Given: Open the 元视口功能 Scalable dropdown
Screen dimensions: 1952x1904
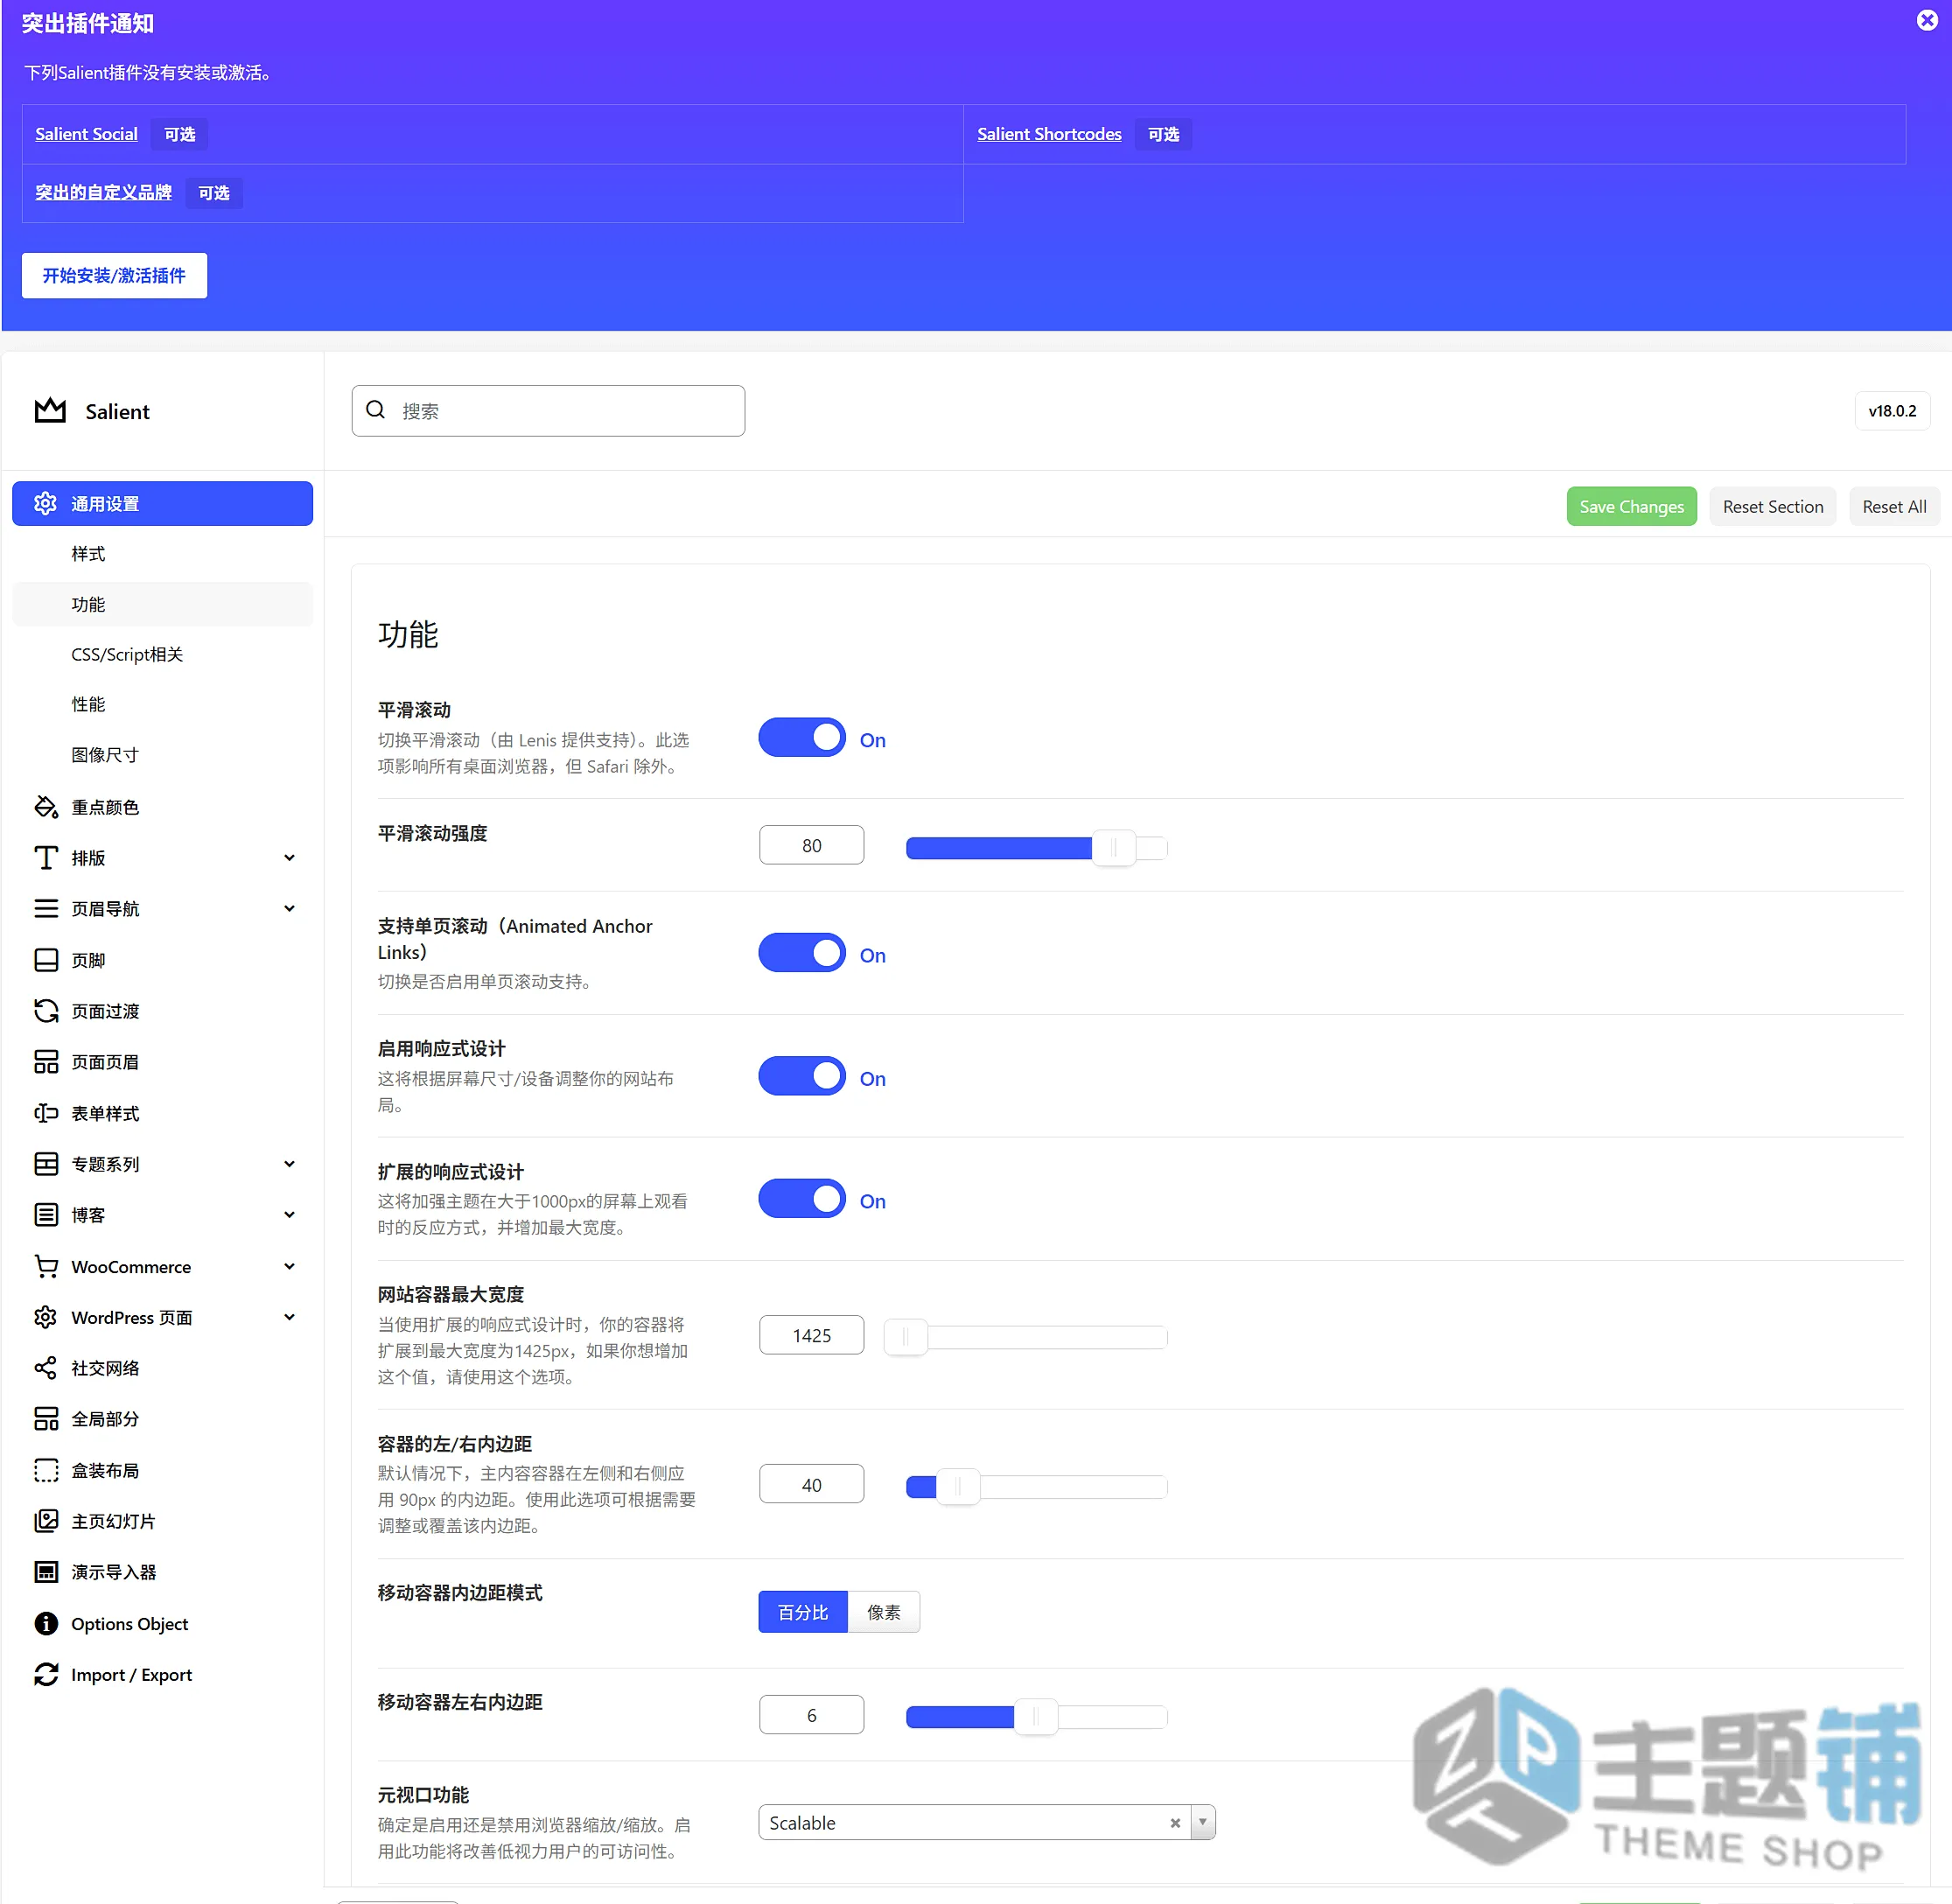Looking at the screenshot, I should tap(986, 1823).
